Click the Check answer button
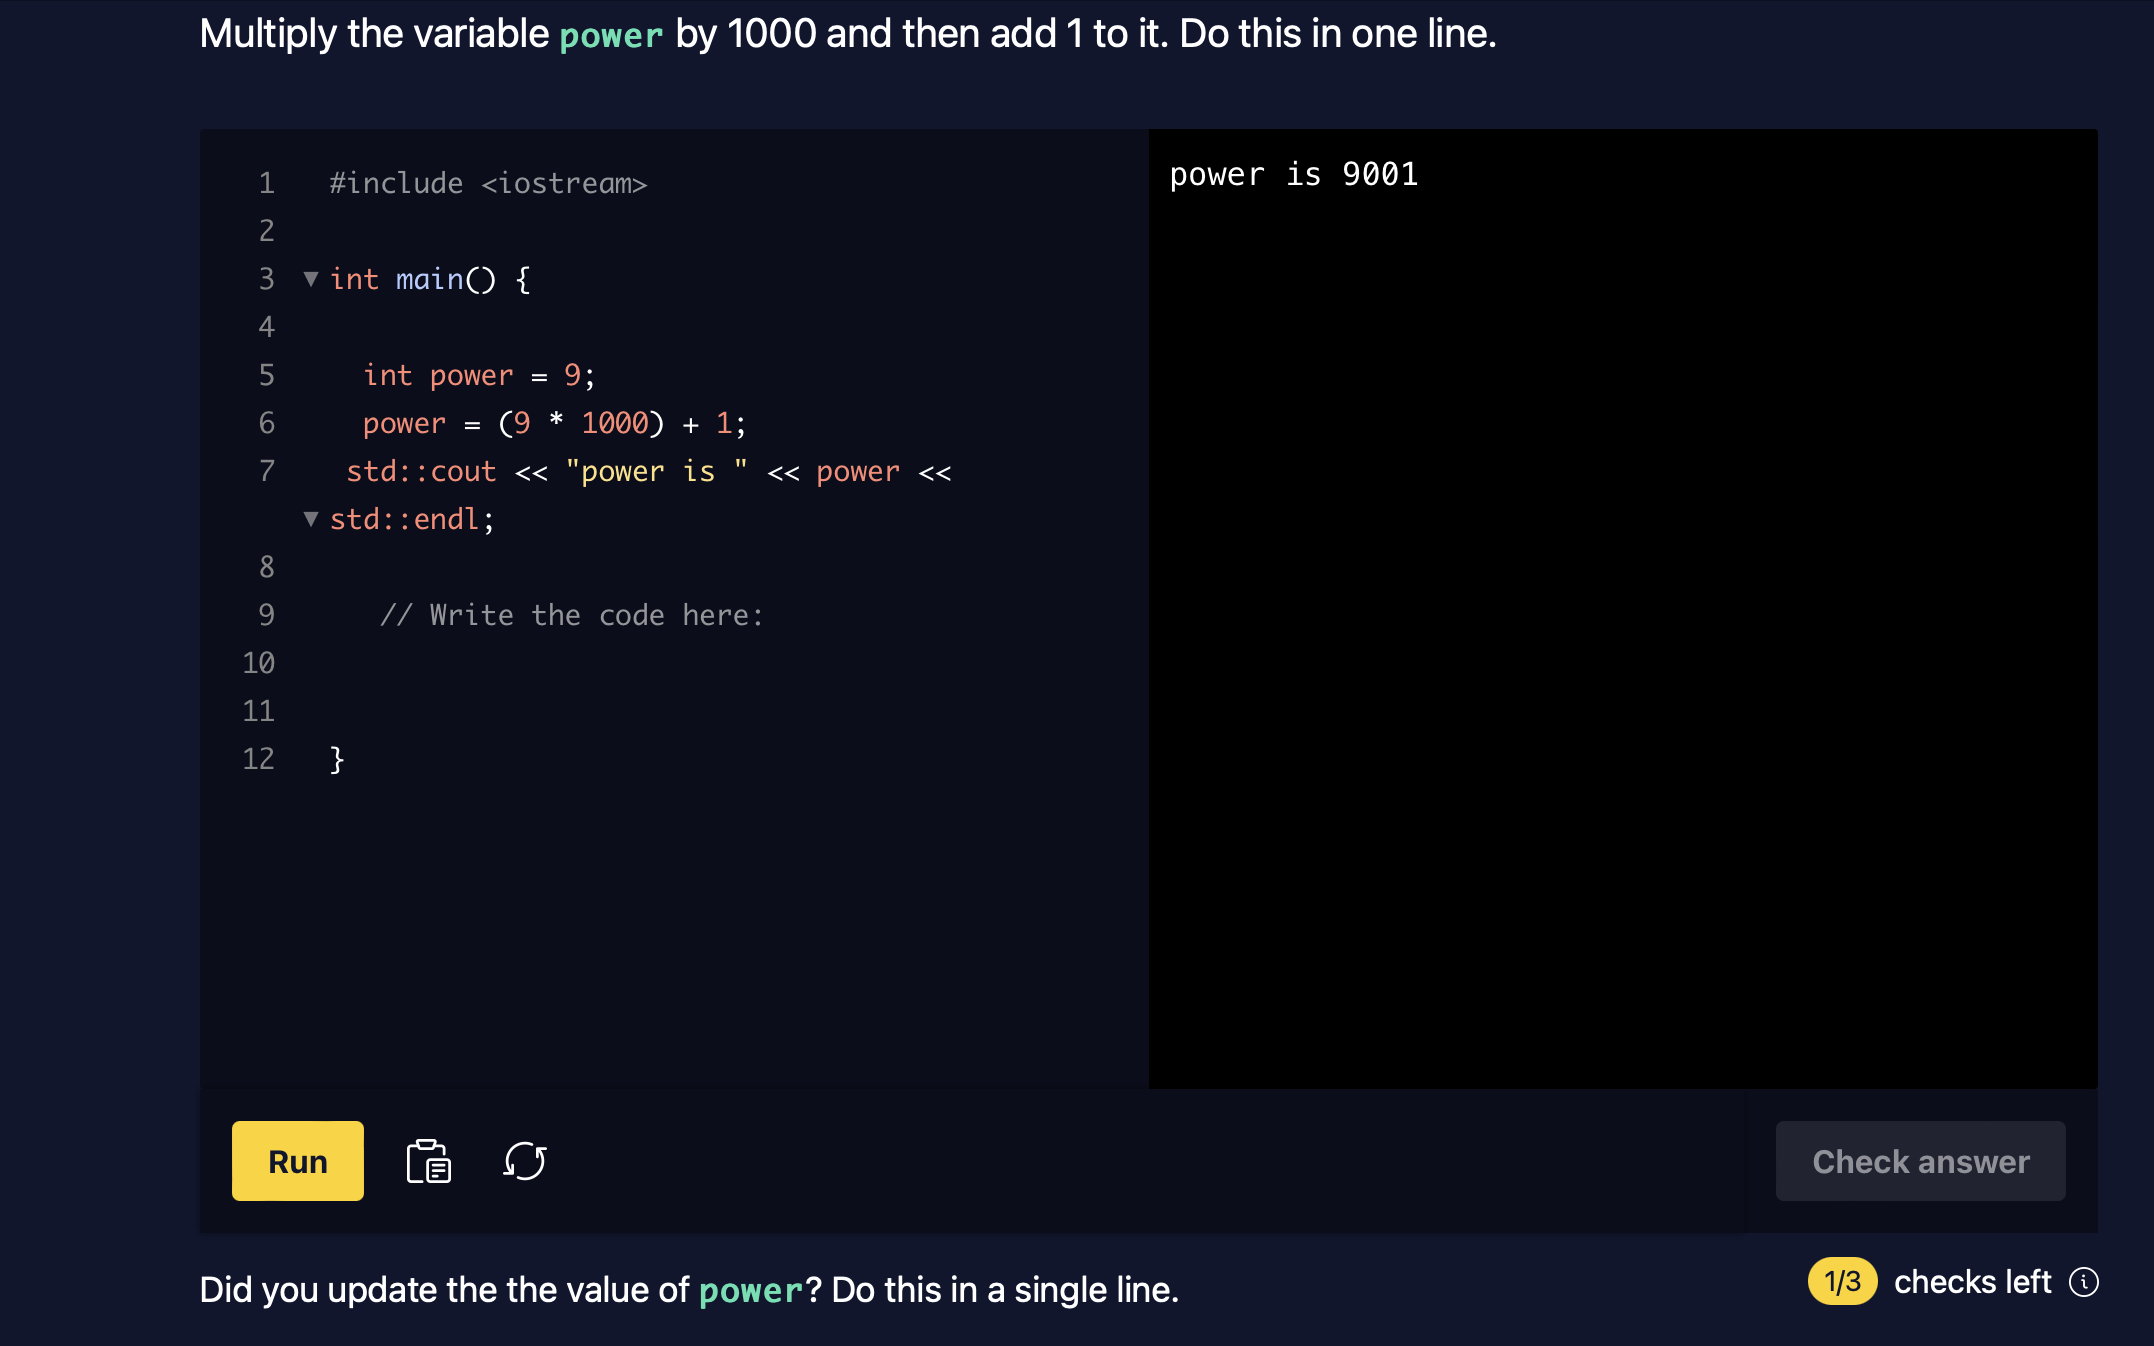 [1919, 1161]
